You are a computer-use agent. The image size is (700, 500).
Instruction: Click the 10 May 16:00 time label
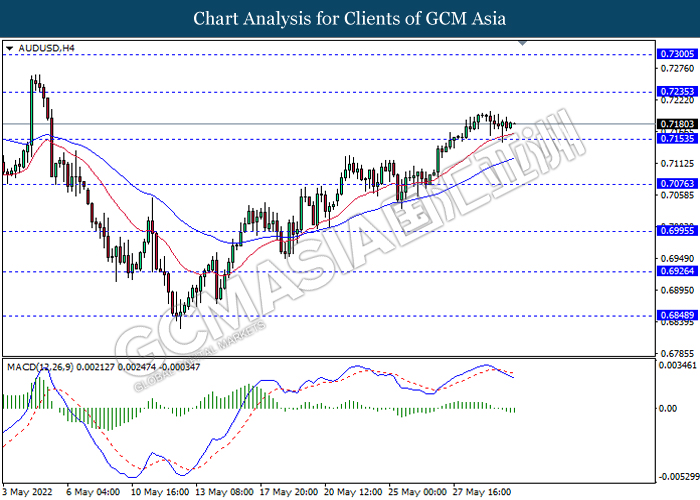click(x=160, y=492)
